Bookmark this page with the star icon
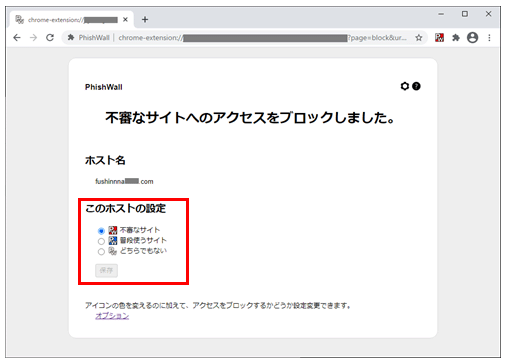Screen dimensions: 507x364 pos(419,38)
